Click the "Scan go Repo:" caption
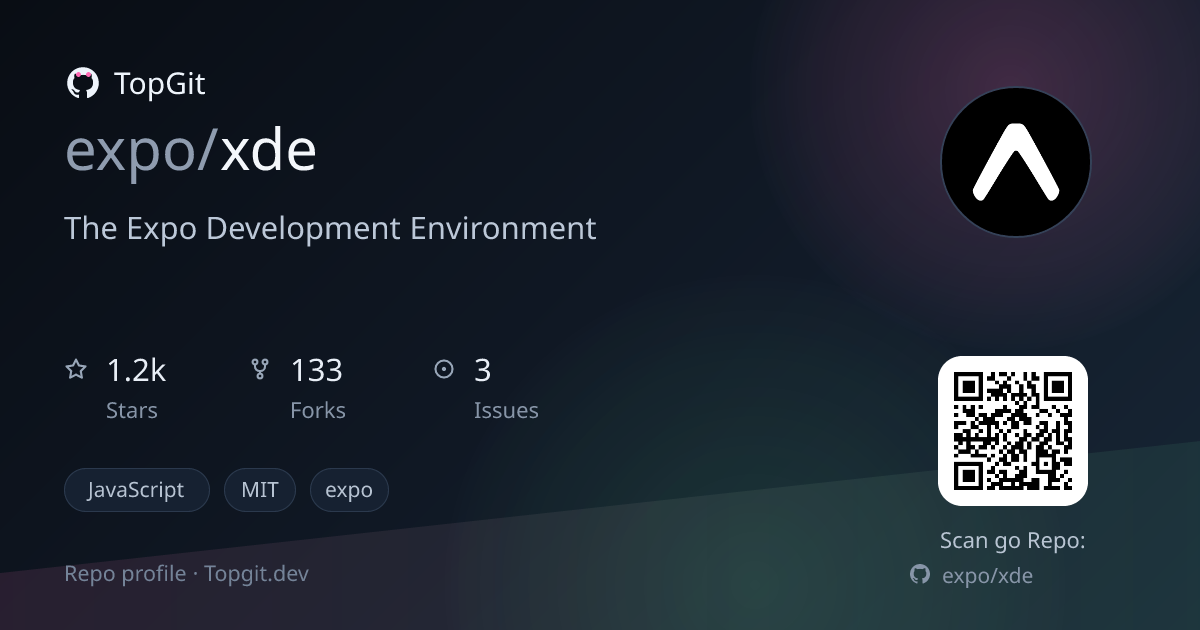 click(1013, 541)
